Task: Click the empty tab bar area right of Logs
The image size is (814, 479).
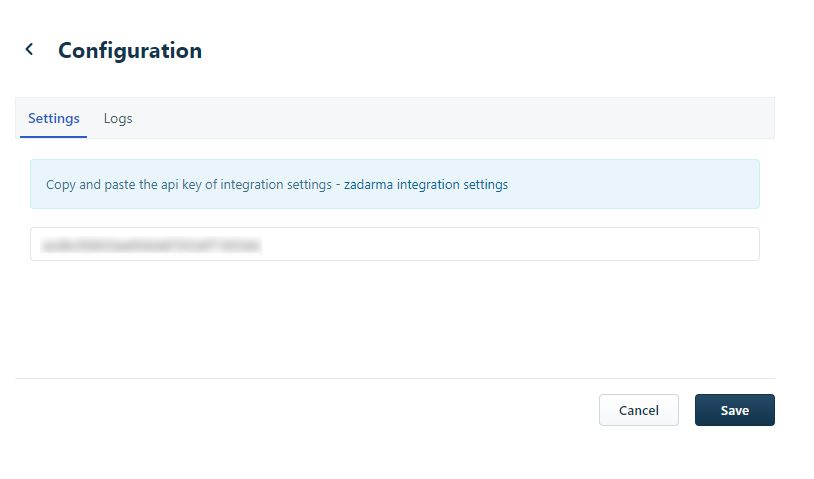Action: tap(450, 118)
